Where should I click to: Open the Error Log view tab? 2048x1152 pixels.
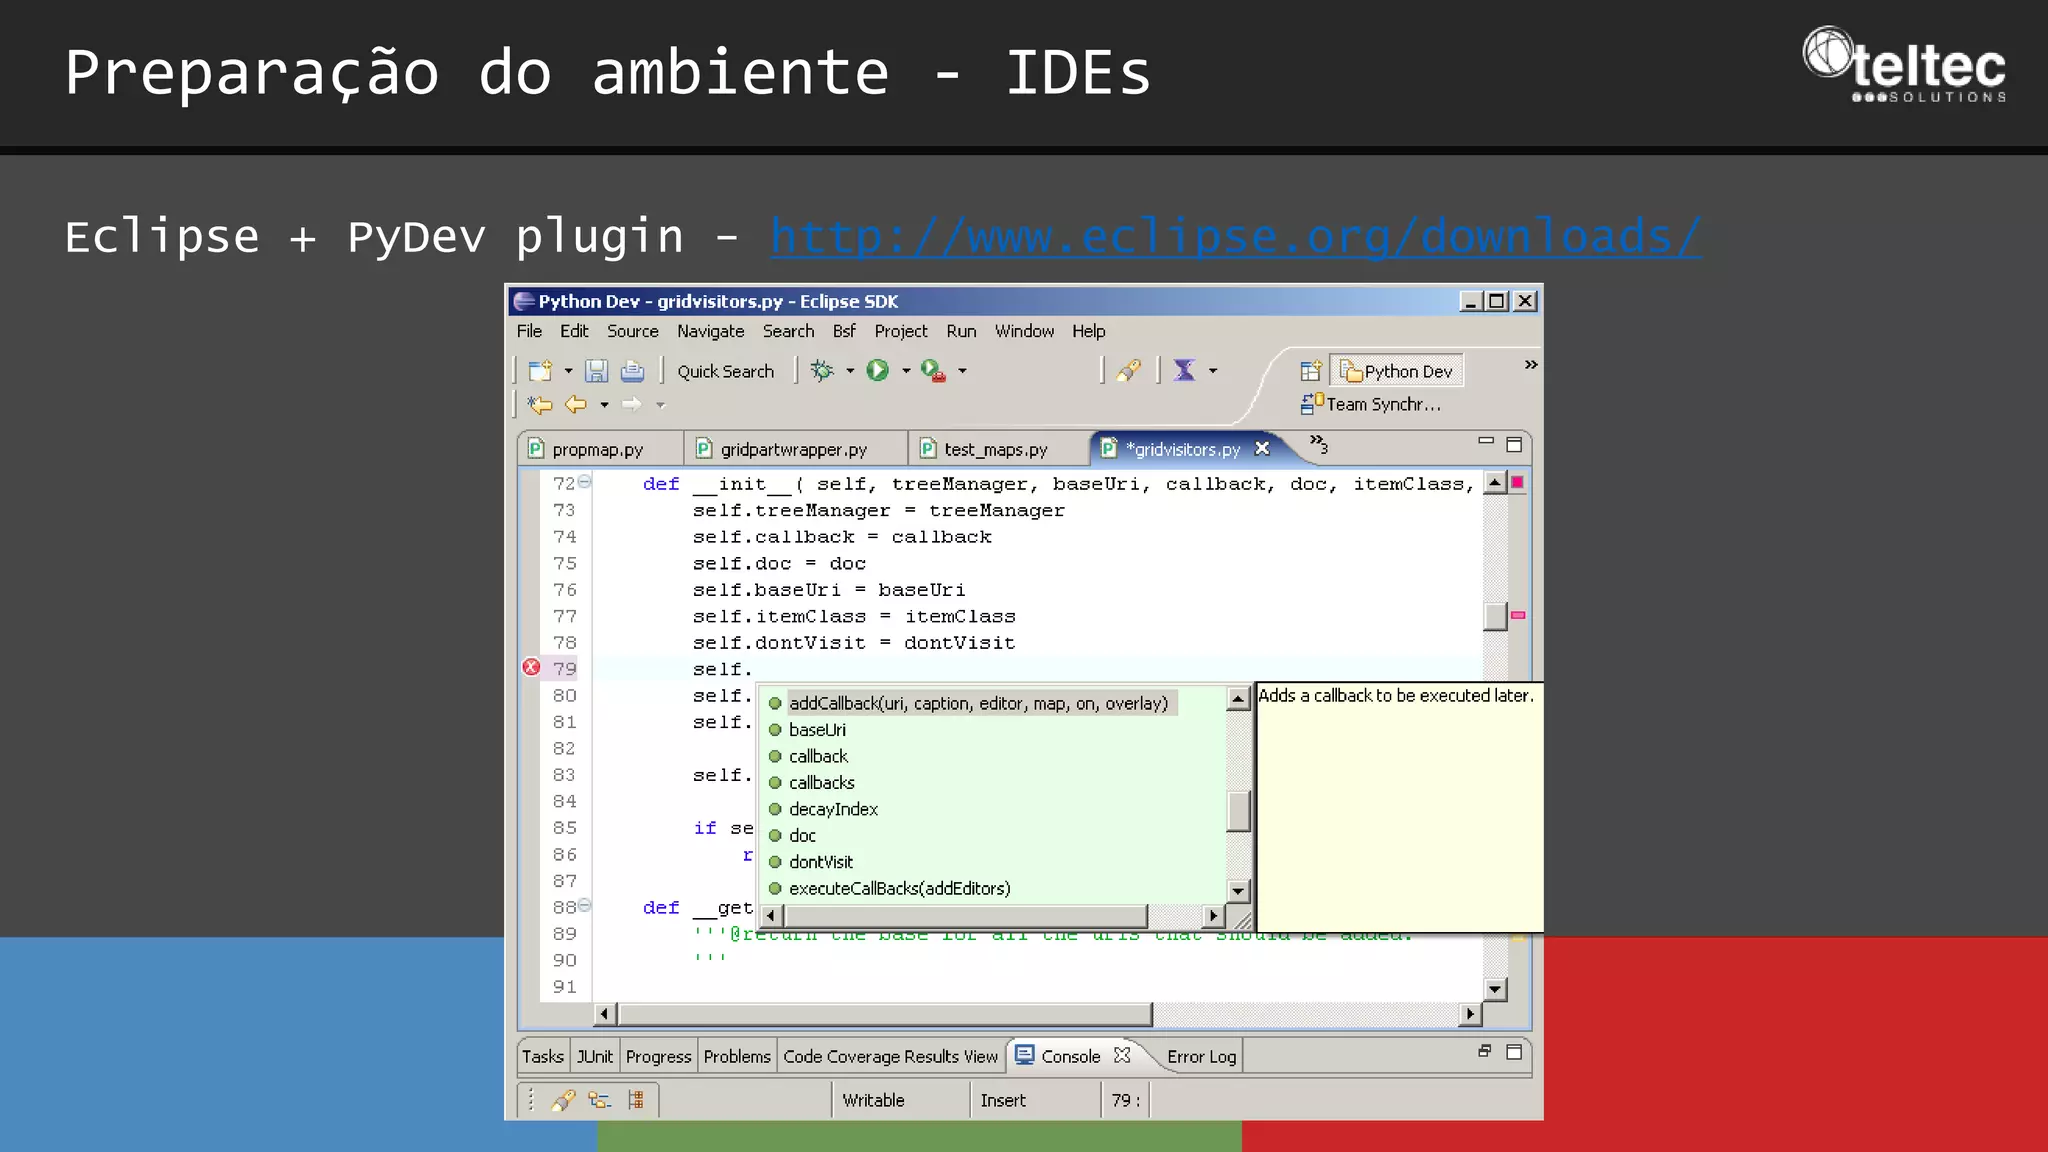point(1202,1056)
